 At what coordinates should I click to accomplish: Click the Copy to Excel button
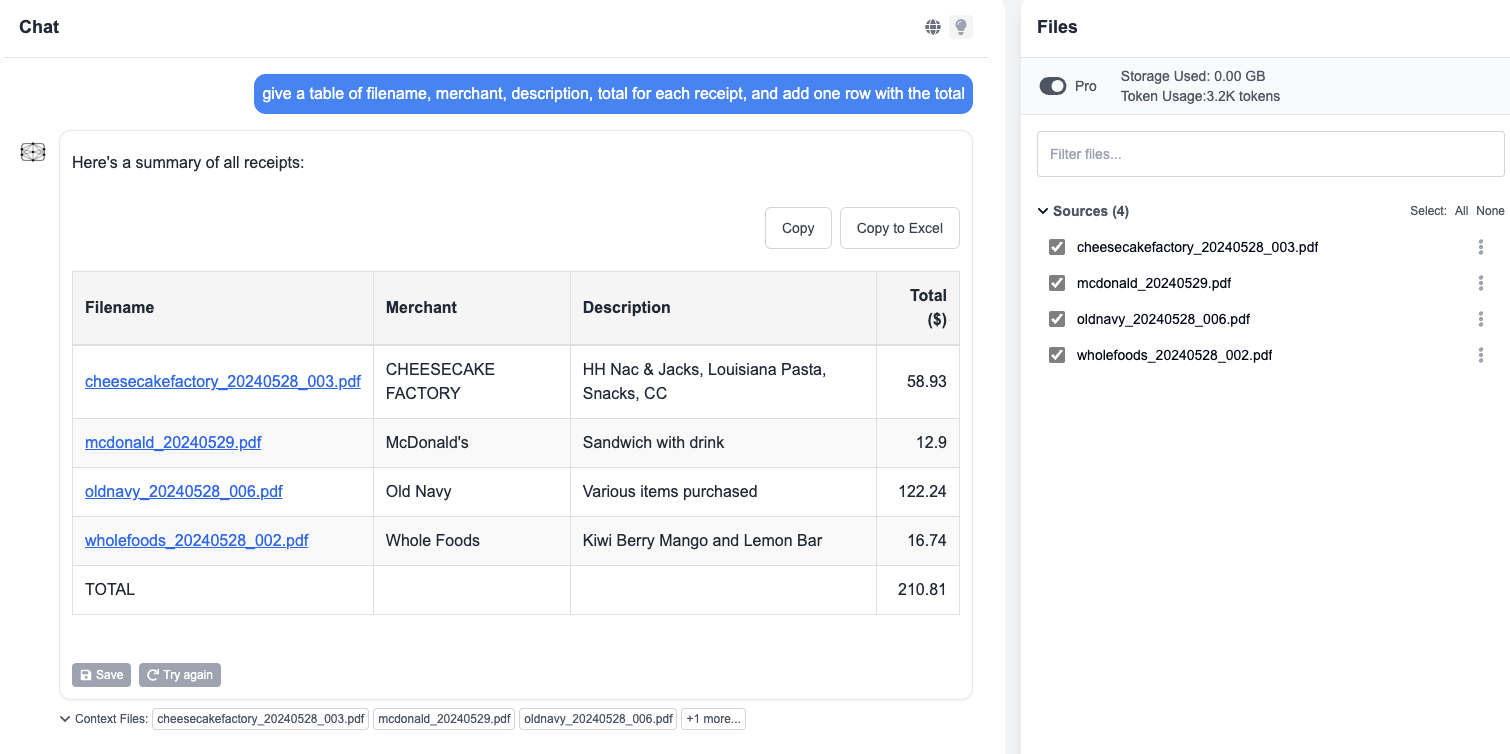(900, 228)
